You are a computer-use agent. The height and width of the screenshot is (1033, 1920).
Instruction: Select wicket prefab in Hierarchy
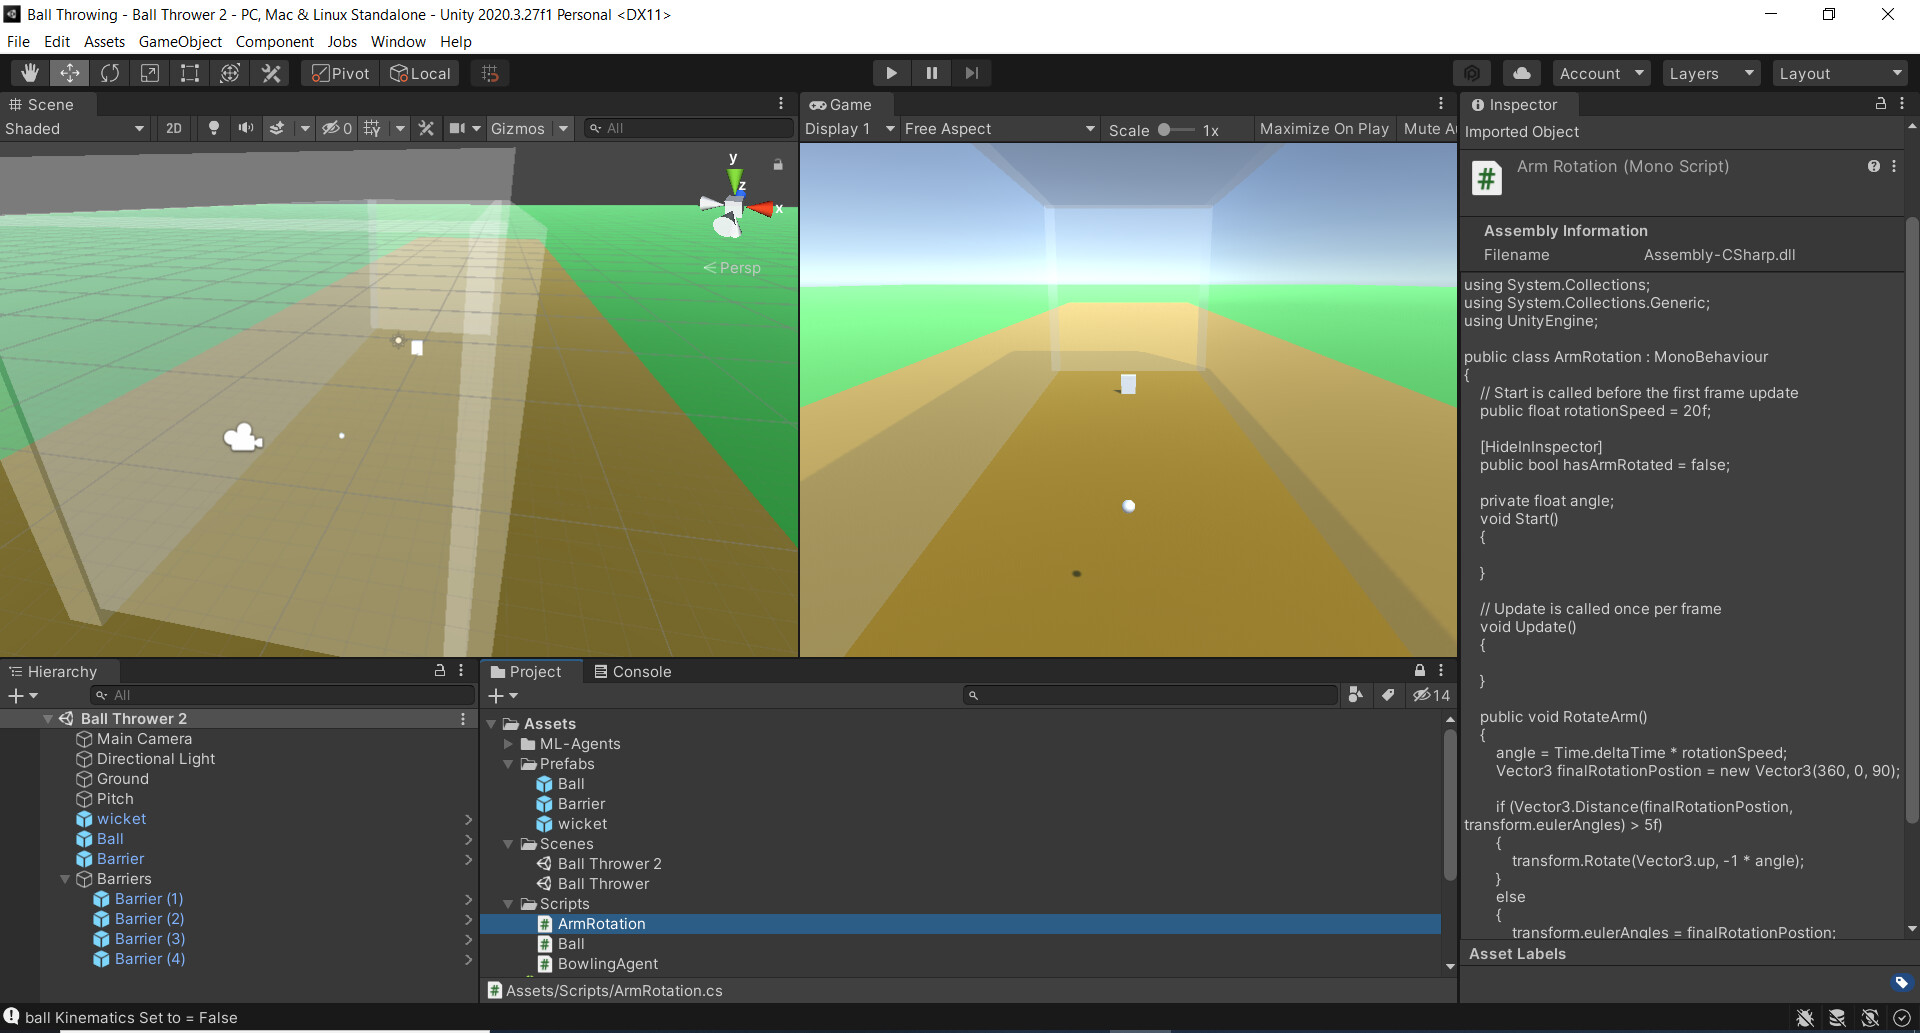coord(121,819)
